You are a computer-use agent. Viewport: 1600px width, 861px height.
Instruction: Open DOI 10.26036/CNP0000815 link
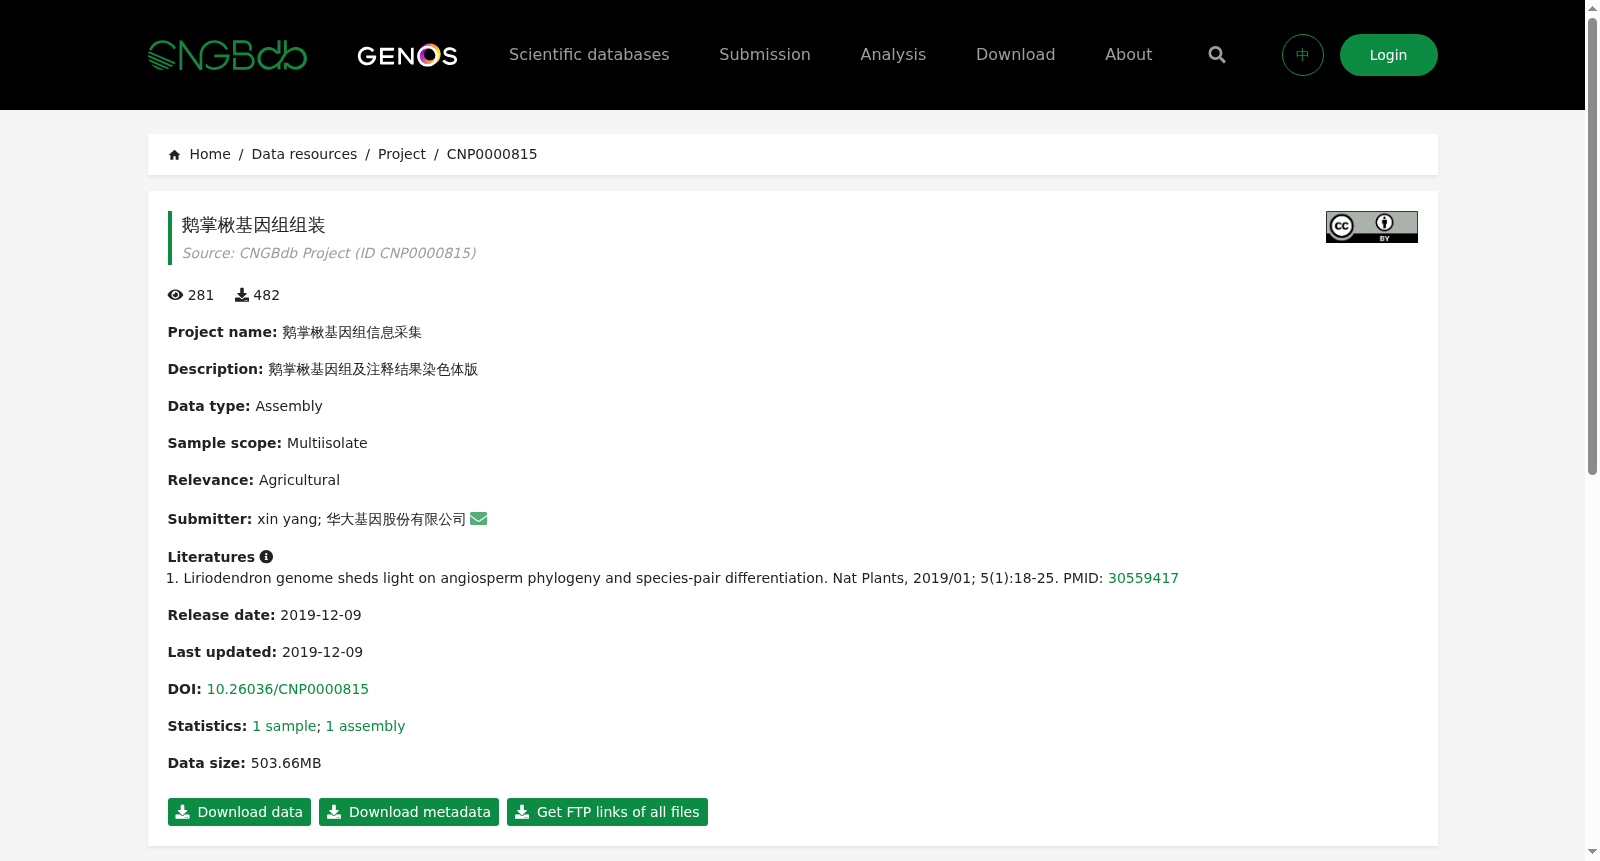288,689
